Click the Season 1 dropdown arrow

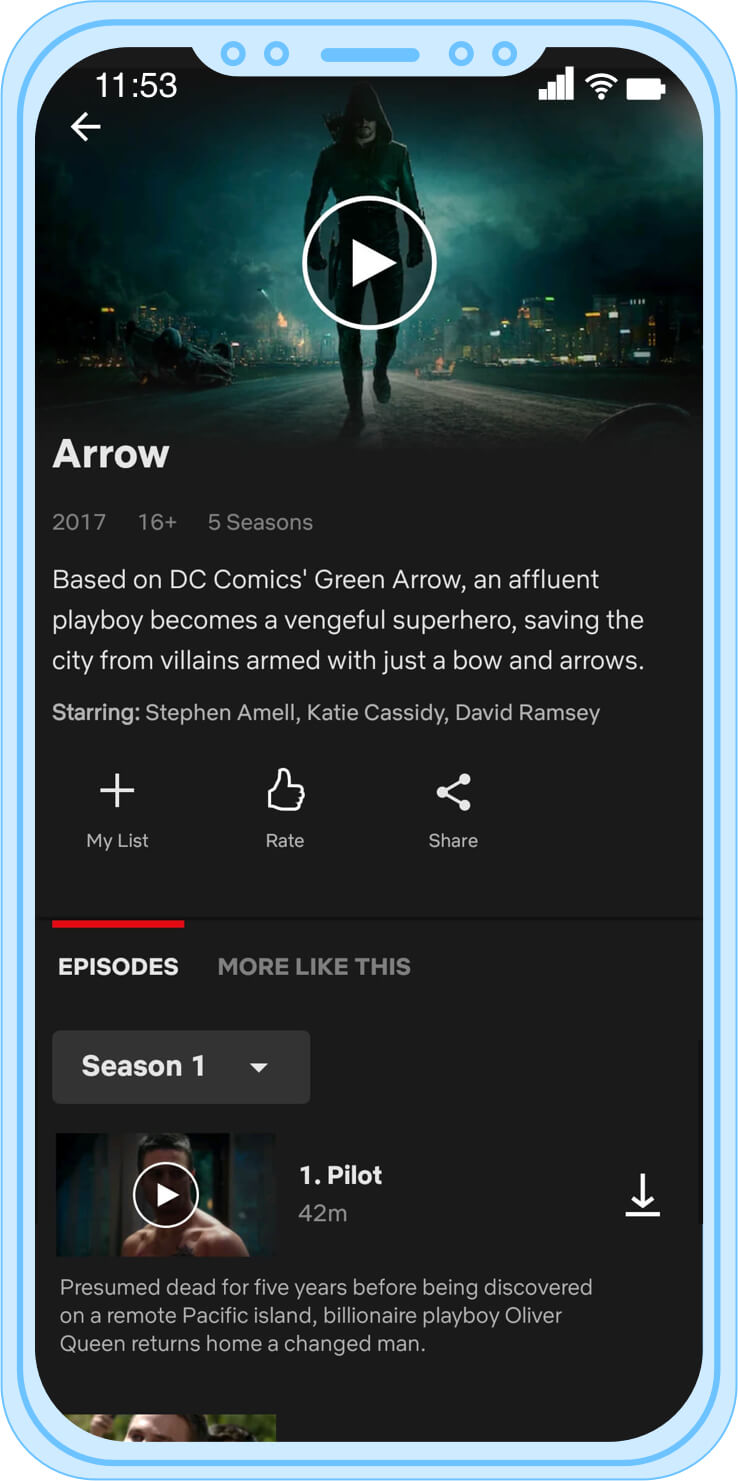[259, 1068]
